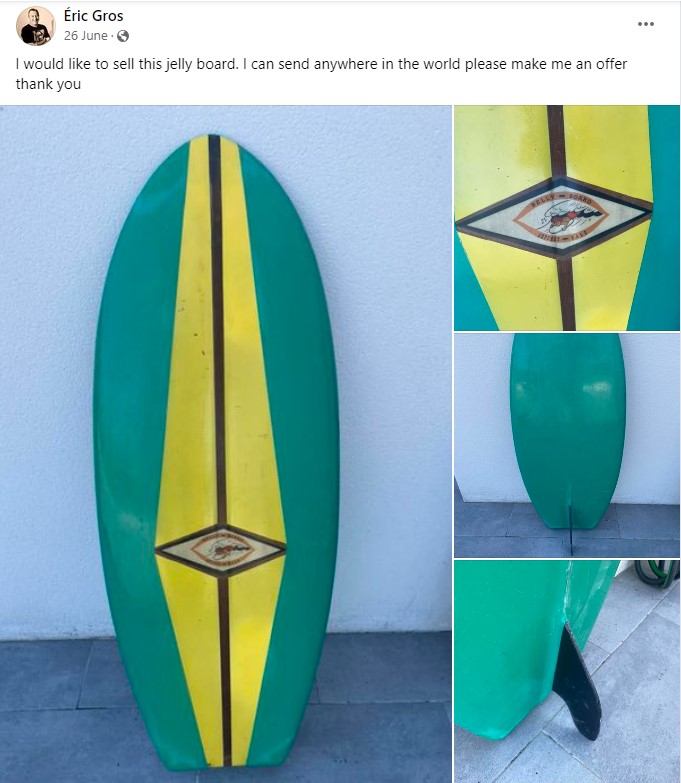Click the brown stringer stripe above the main logo

pyautogui.click(x=217, y=330)
